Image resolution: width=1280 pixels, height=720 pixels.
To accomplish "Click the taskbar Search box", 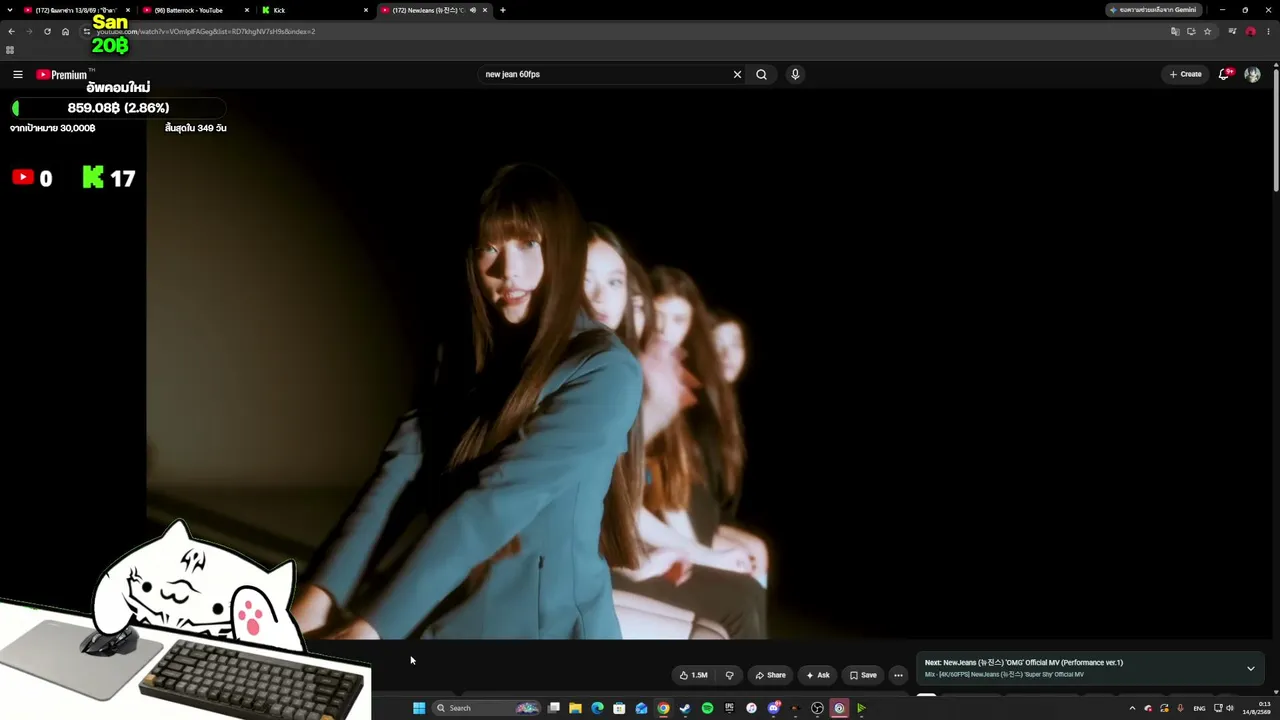I will tap(487, 708).
